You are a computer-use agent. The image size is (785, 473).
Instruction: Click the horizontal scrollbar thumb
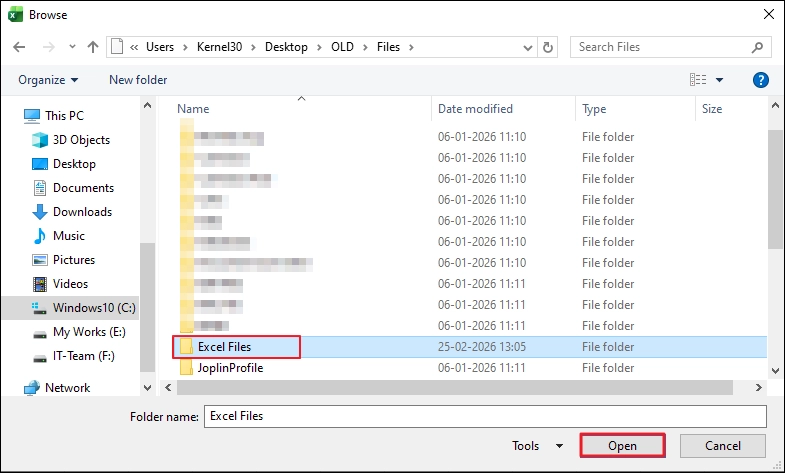coord(455,387)
